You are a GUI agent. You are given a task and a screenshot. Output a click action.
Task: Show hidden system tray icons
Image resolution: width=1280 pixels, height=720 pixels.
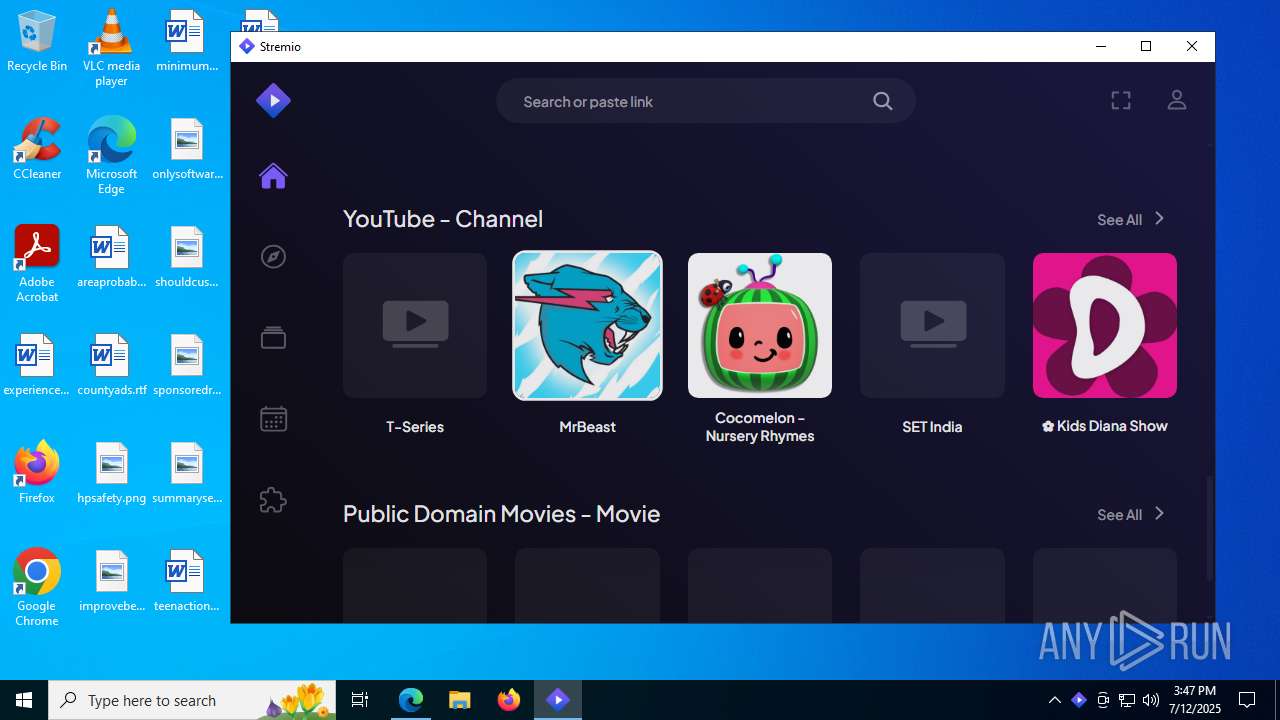click(1054, 700)
